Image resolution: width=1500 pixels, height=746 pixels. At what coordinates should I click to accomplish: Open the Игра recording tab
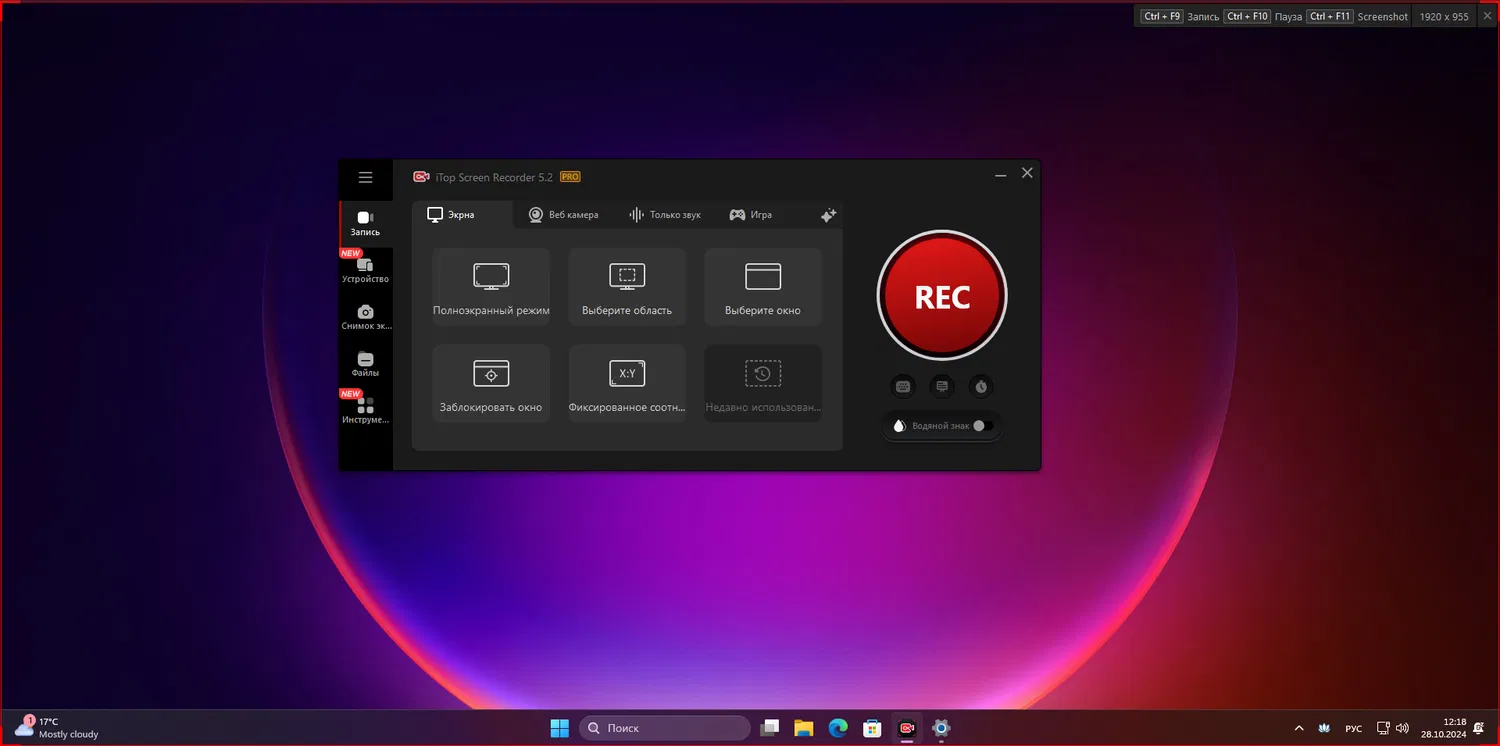(x=750, y=214)
